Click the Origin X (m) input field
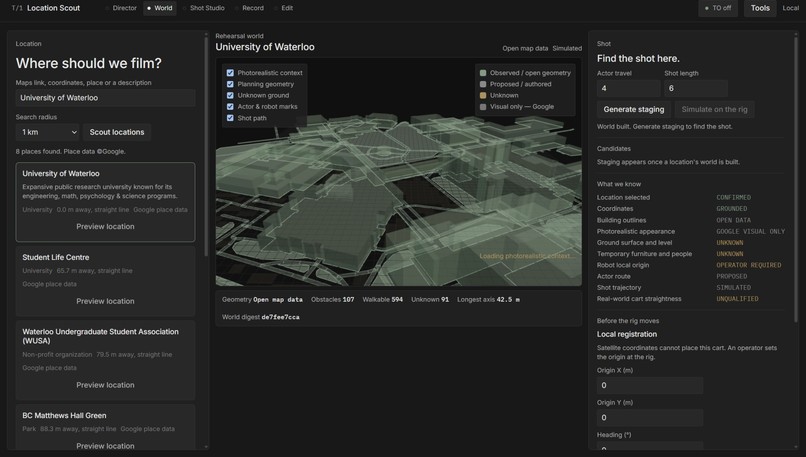 coord(650,386)
